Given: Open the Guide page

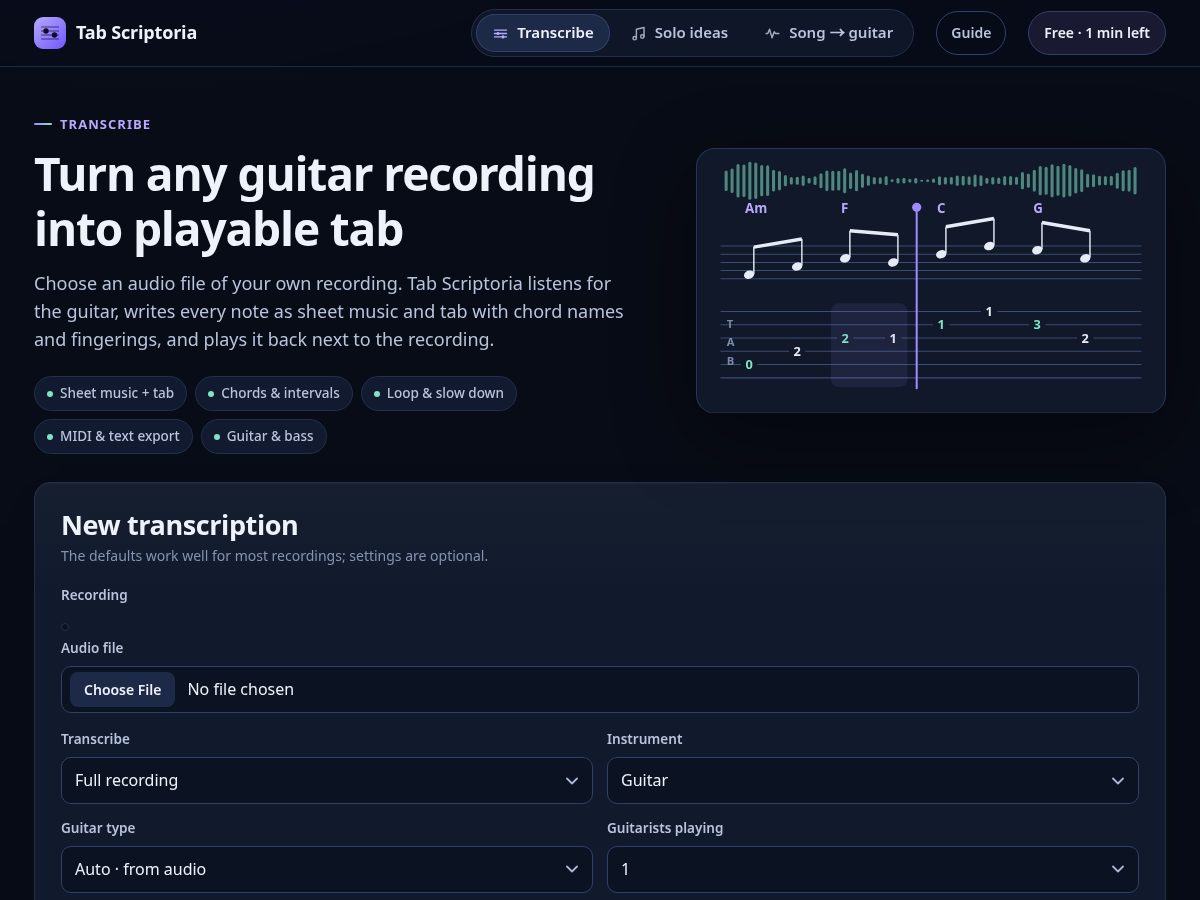Looking at the screenshot, I should click(971, 33).
